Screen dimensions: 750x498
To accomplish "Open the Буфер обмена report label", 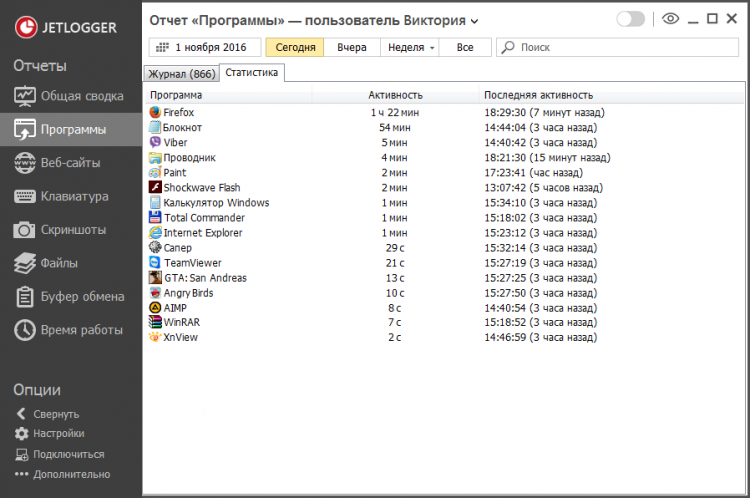I will [x=82, y=297].
